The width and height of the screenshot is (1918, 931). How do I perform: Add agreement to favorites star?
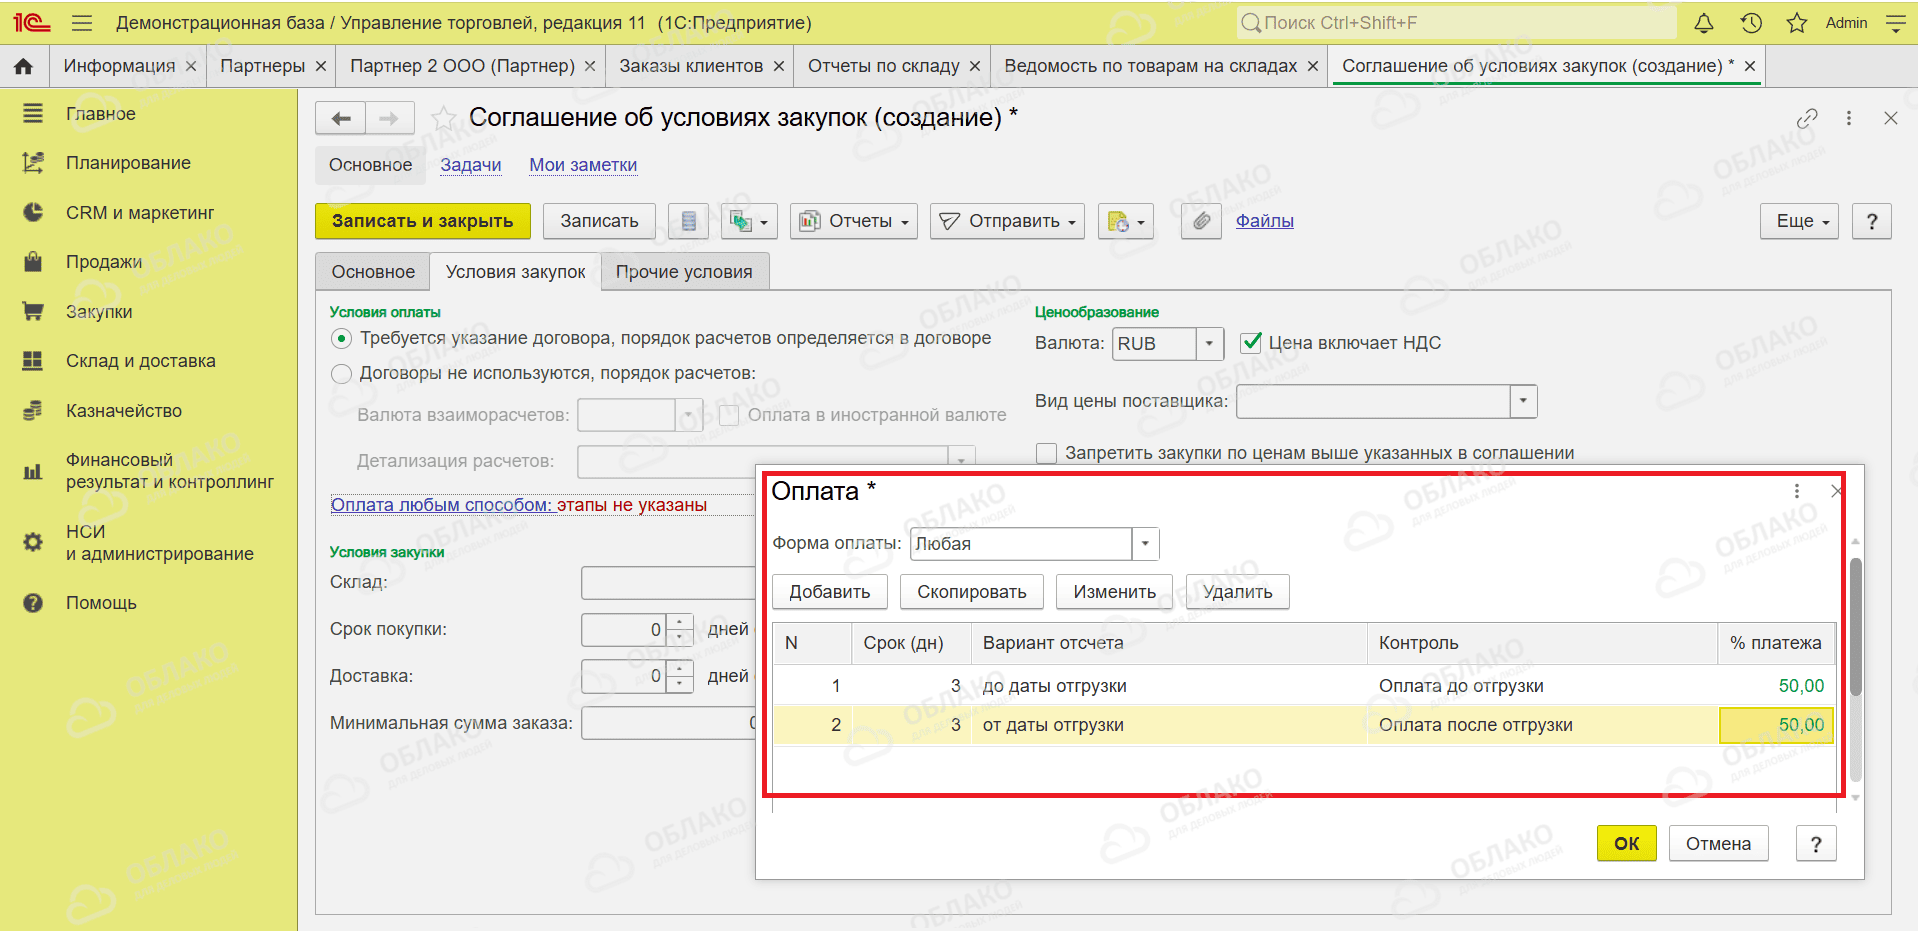coord(443,118)
